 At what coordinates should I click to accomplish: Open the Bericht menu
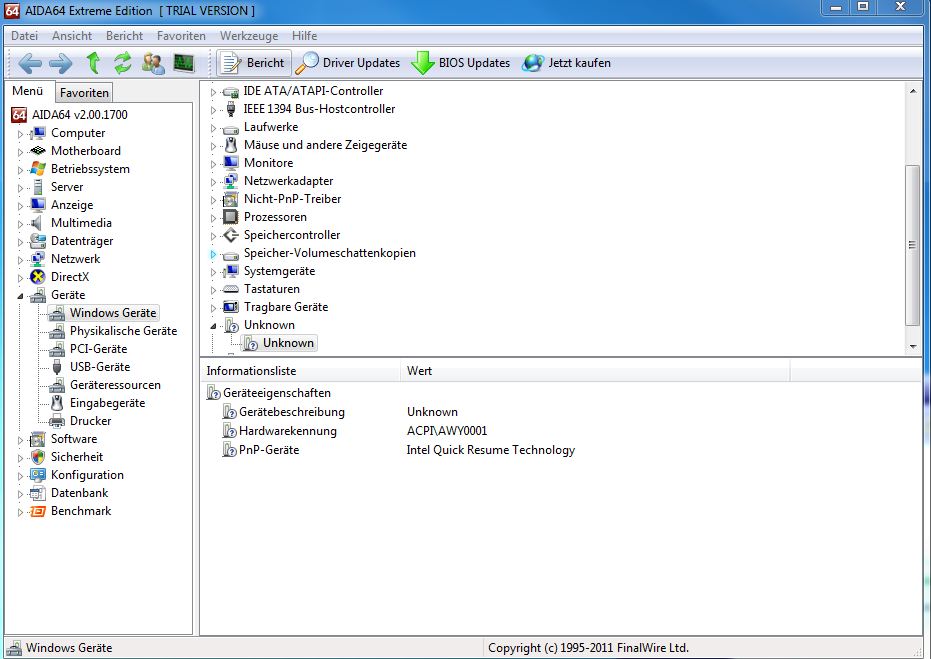124,36
